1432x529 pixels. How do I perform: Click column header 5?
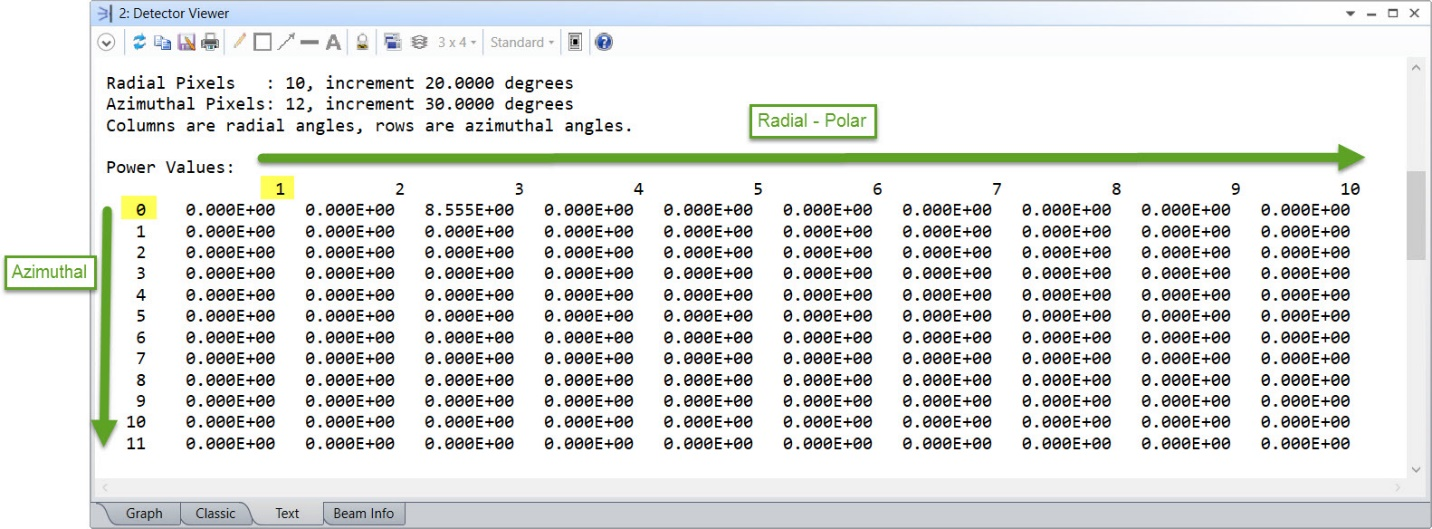click(x=757, y=188)
